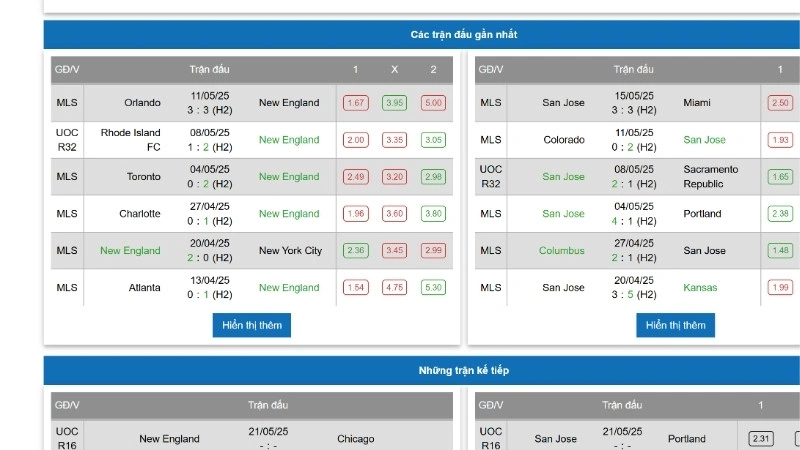
Task: Click odds 3.45 in New York City row
Action: [x=394, y=250]
